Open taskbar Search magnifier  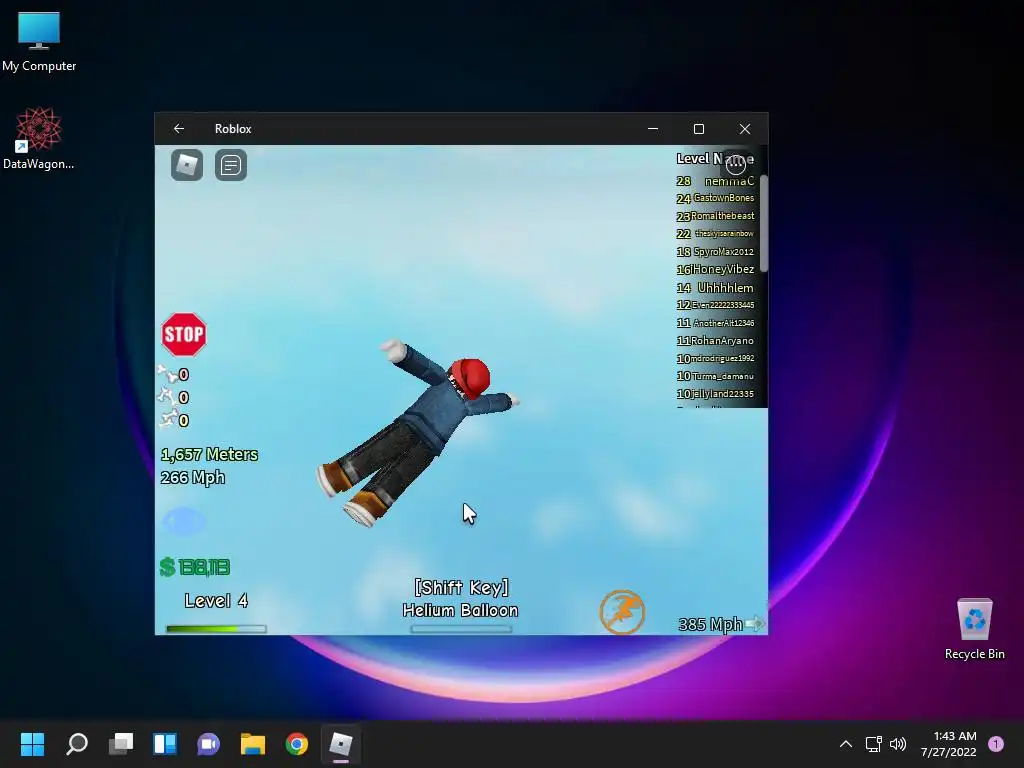(76, 744)
